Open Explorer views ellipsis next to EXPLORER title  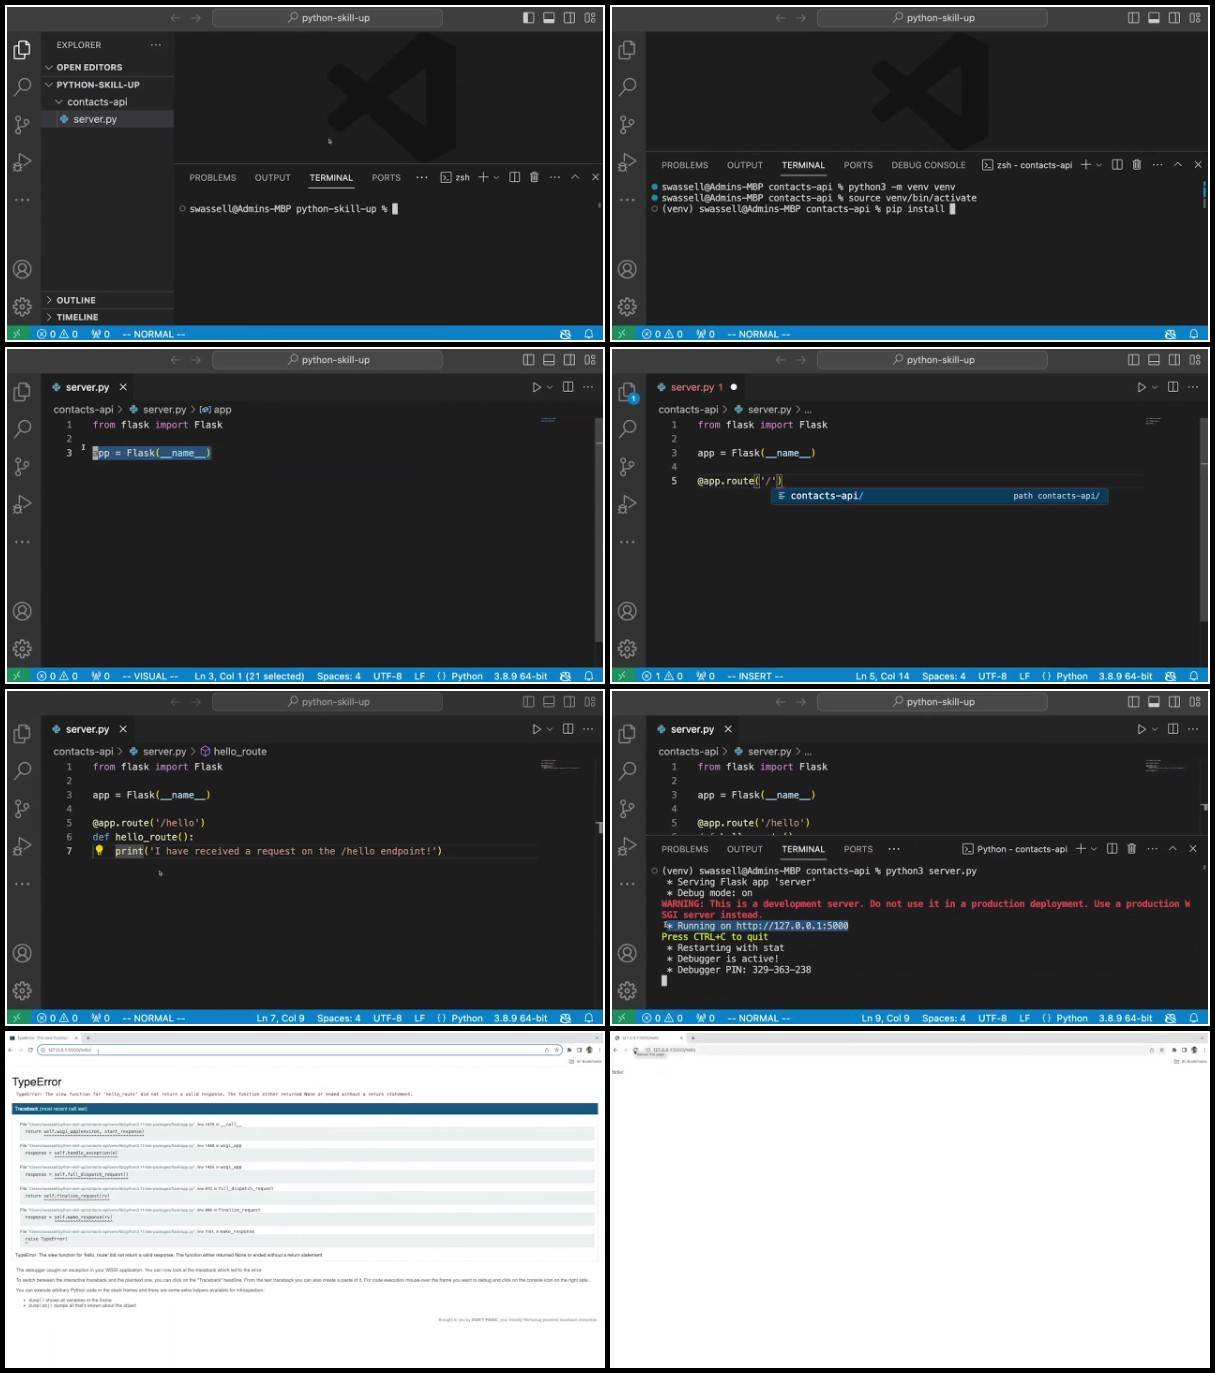(x=155, y=45)
